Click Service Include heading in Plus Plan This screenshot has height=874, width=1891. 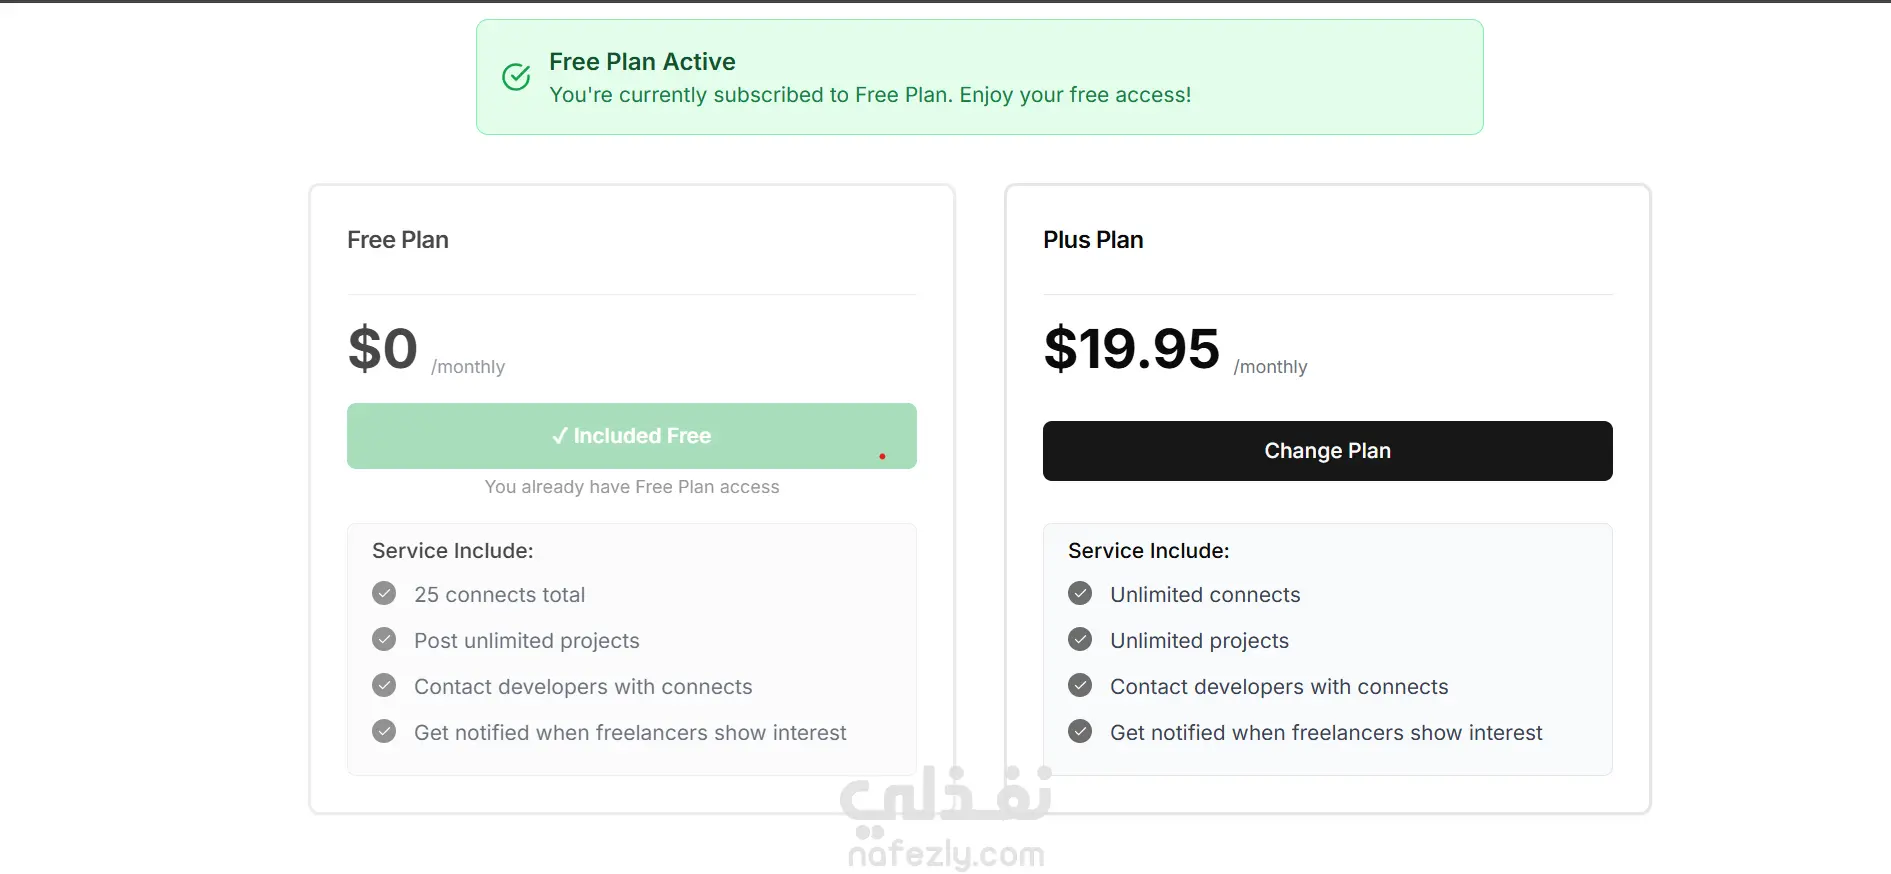click(x=1148, y=551)
